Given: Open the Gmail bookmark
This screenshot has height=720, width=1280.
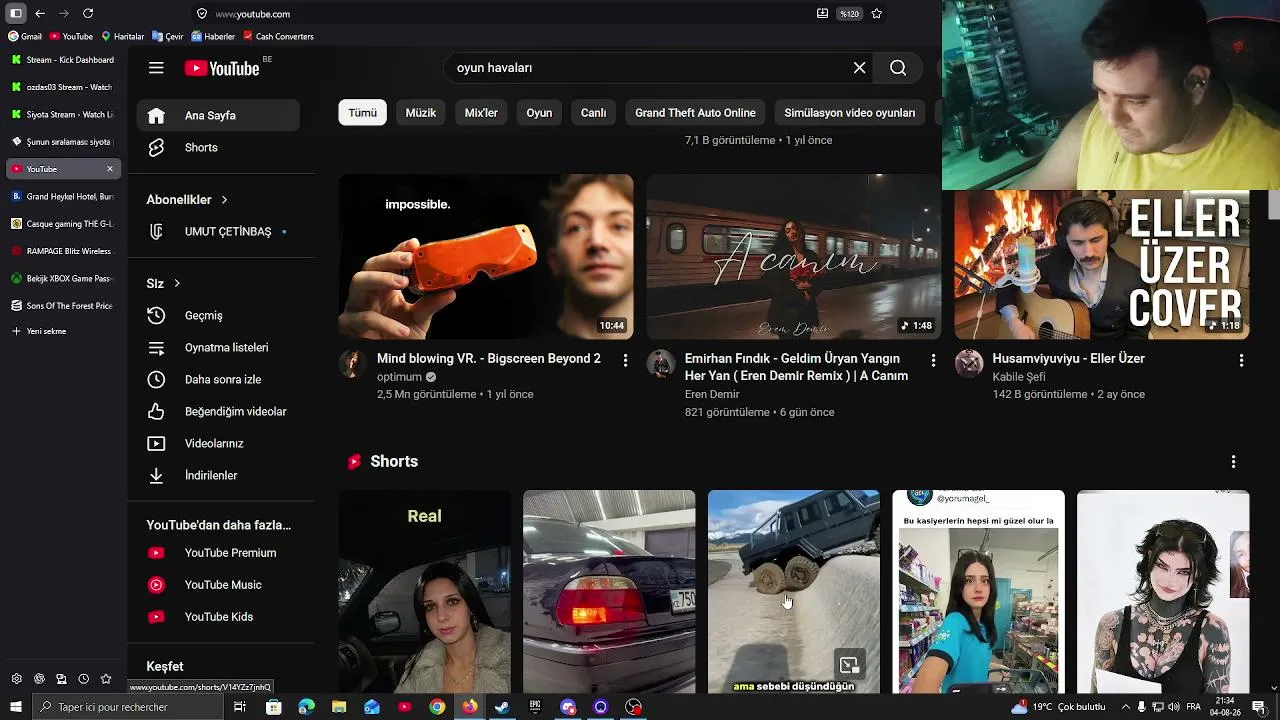Looking at the screenshot, I should 25,36.
